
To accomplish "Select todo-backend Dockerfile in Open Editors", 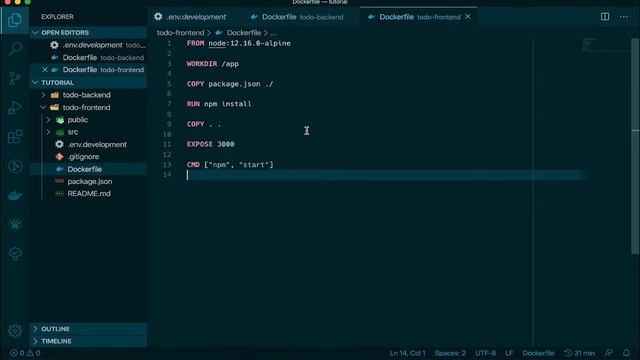I will pyautogui.click(x=88, y=58).
